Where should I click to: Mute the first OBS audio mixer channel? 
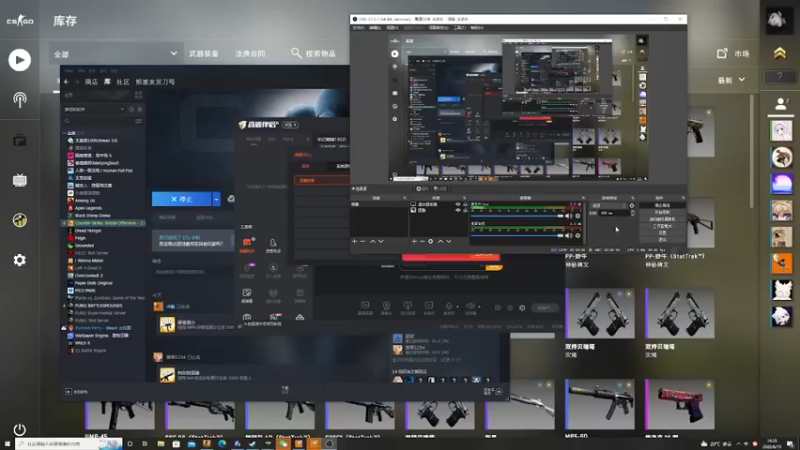pyautogui.click(x=568, y=216)
